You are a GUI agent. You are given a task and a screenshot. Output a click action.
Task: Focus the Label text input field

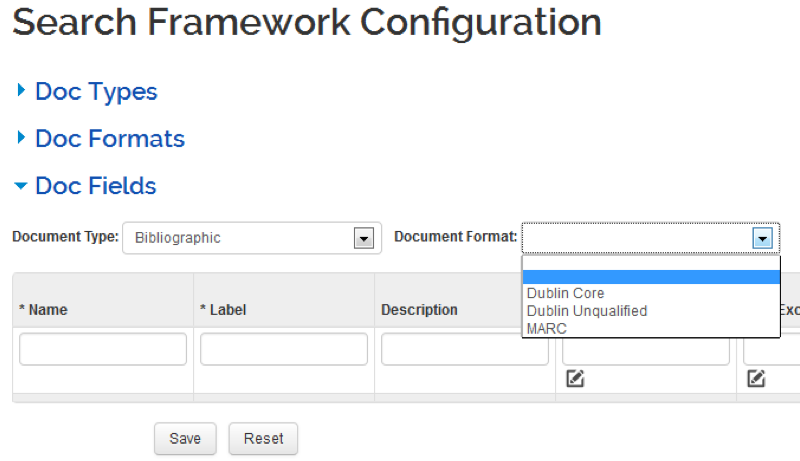coord(284,349)
